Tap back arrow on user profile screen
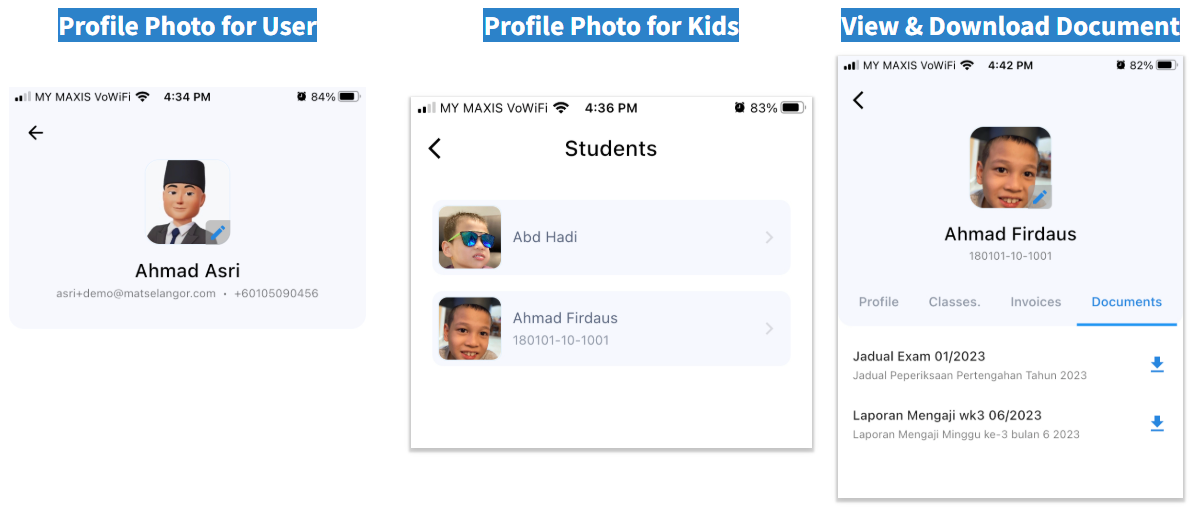This screenshot has width=1193, height=507. pos(36,133)
